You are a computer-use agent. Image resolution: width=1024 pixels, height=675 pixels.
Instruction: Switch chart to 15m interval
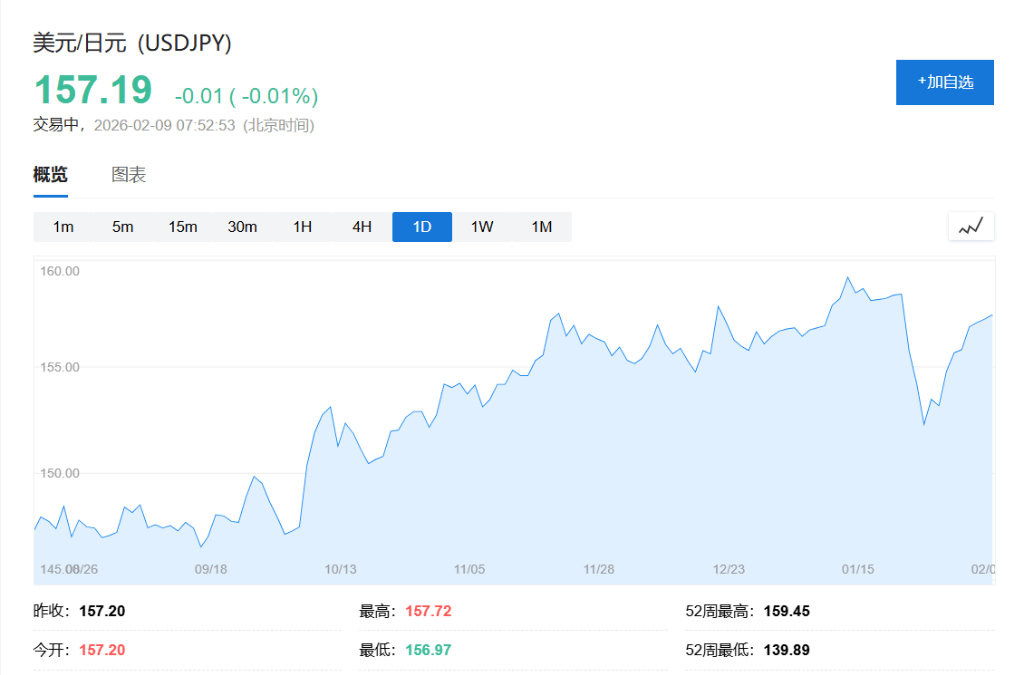[x=183, y=227]
